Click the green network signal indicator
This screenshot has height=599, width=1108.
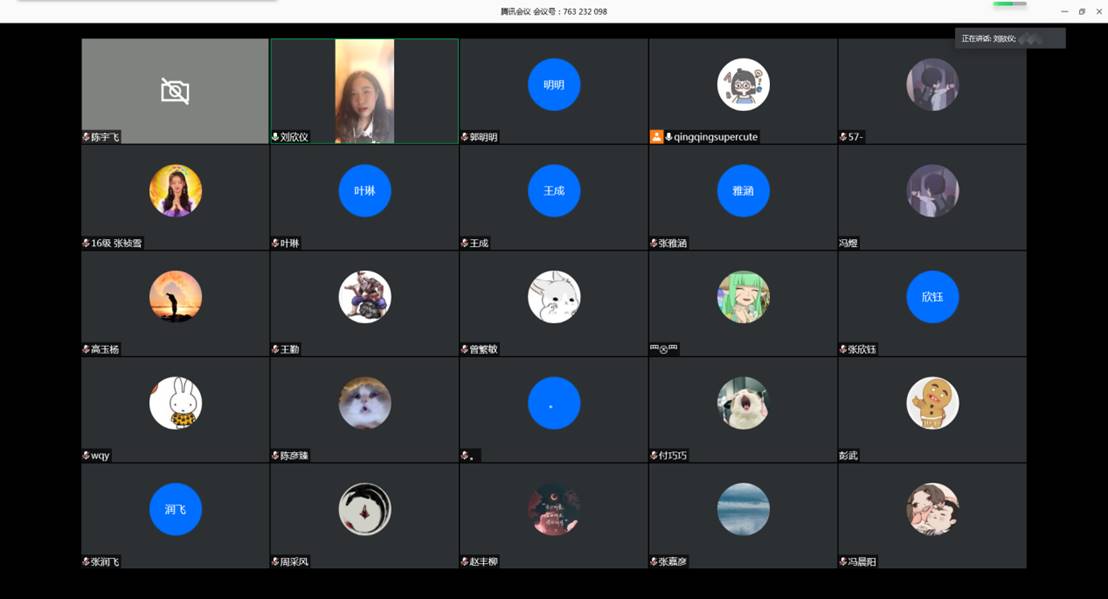click(x=1009, y=4)
